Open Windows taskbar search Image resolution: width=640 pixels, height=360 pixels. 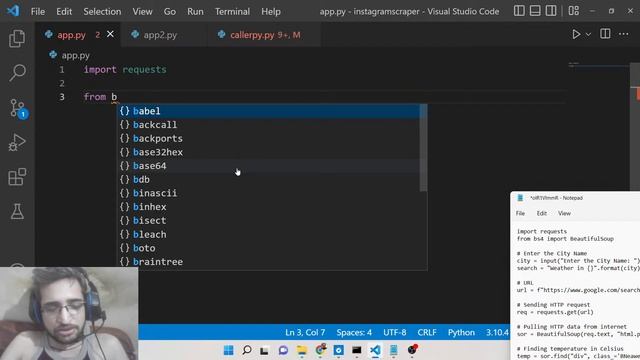pos(247,350)
